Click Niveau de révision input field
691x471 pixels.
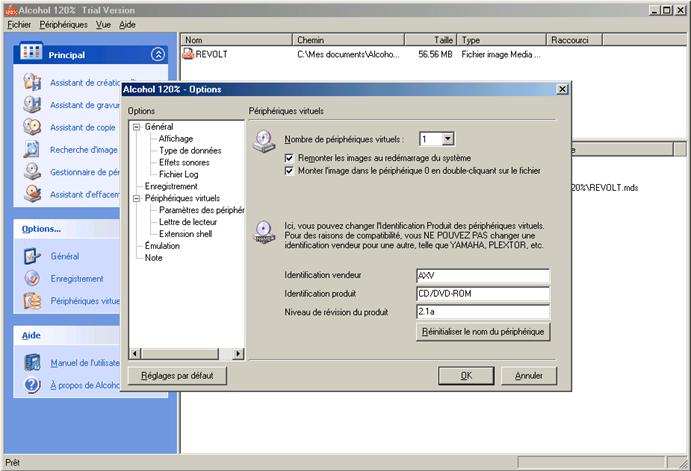pos(483,312)
